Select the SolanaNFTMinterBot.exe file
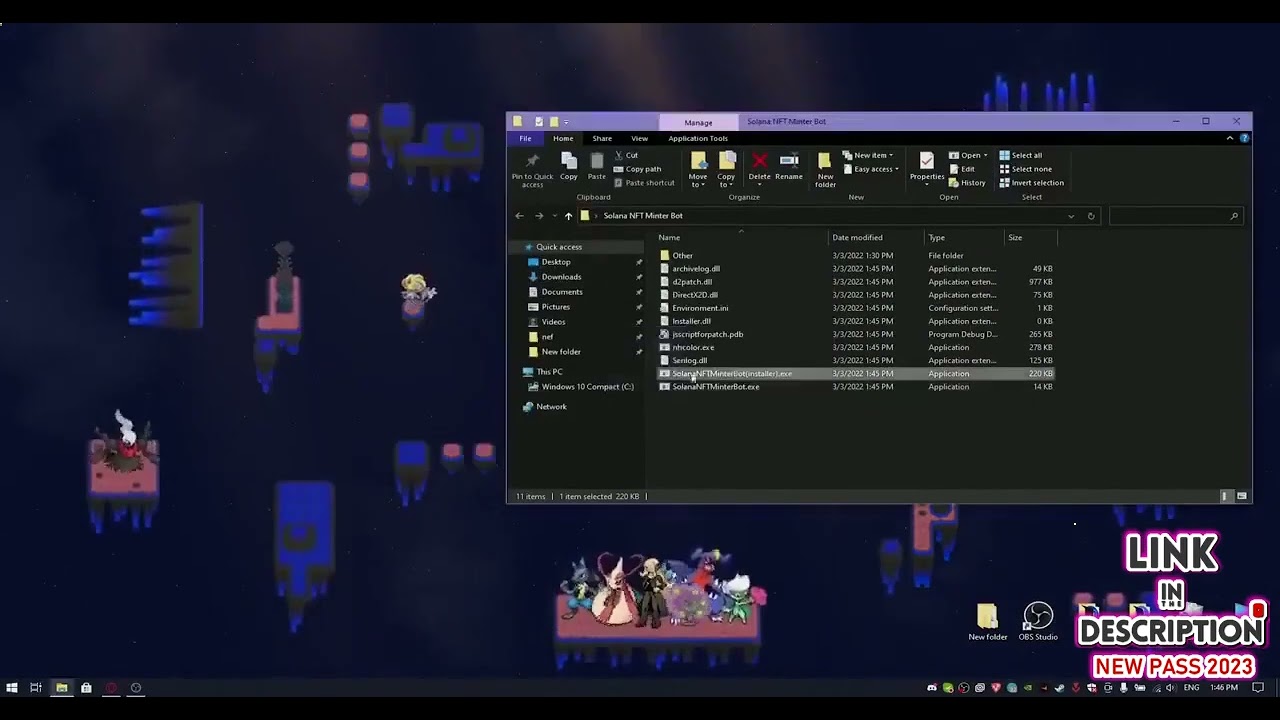This screenshot has width=1280, height=720. pos(715,387)
